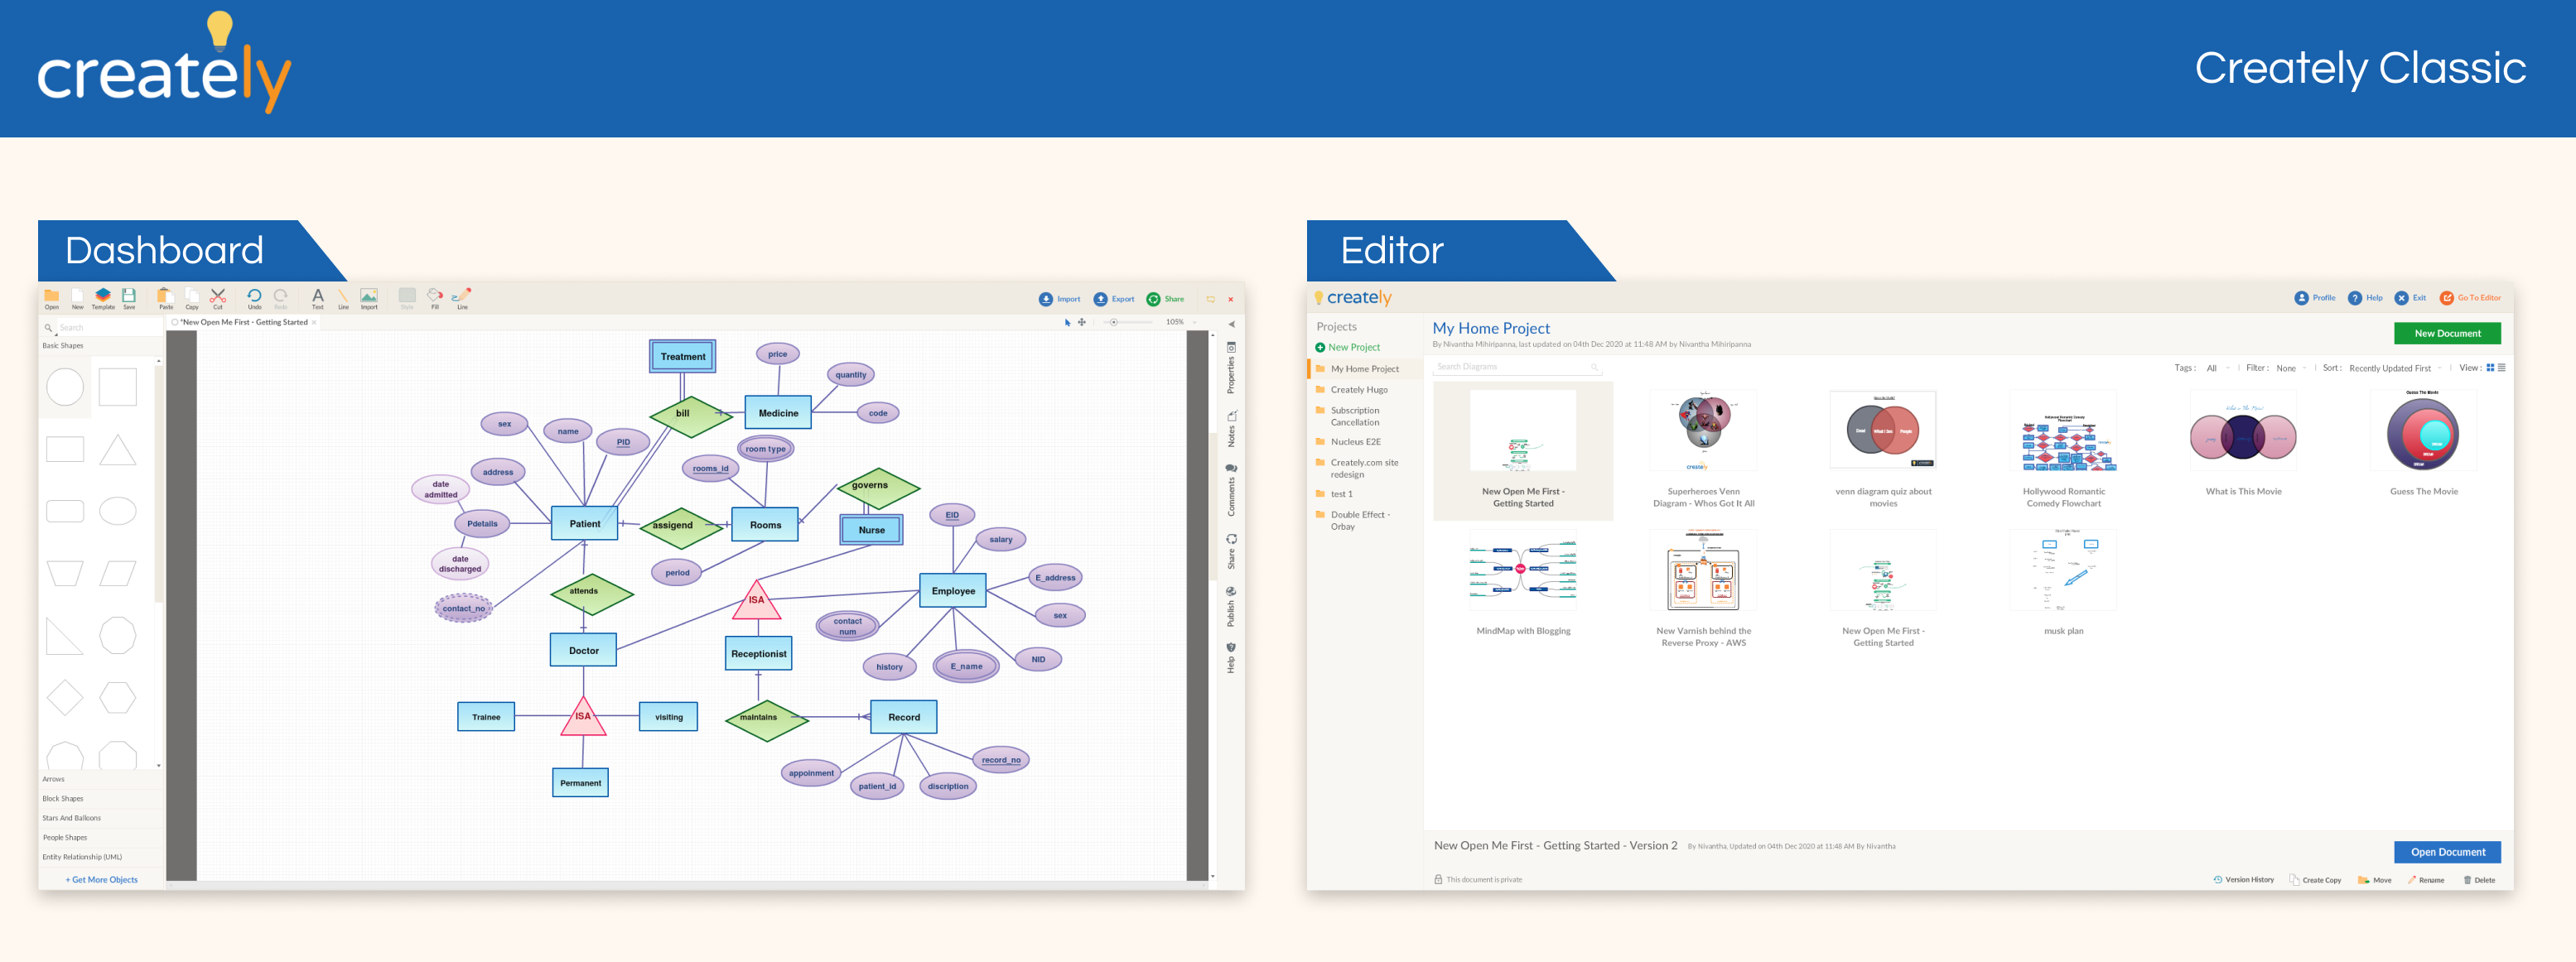Screen dimensions: 2576x962
Task: Click the Go To Editor icon
Action: pos(2446,298)
